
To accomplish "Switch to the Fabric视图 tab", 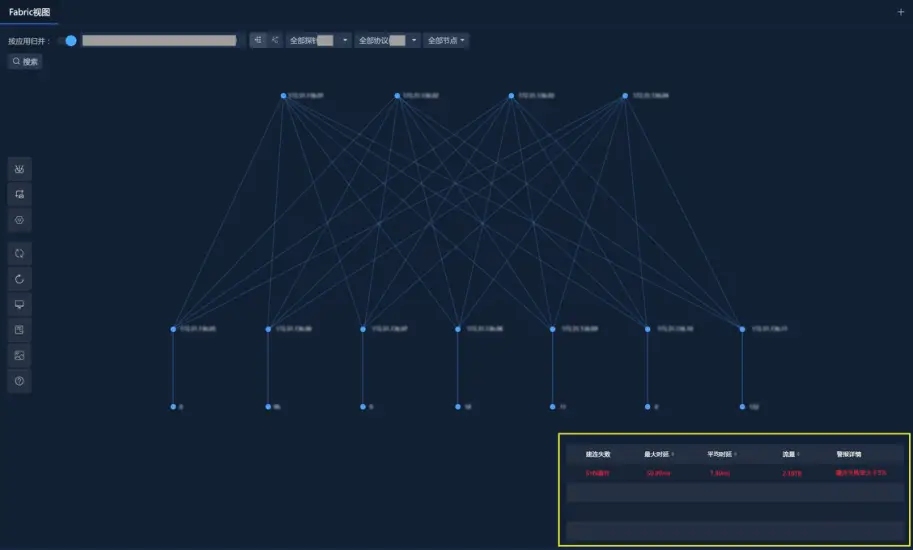I will tap(29, 12).
